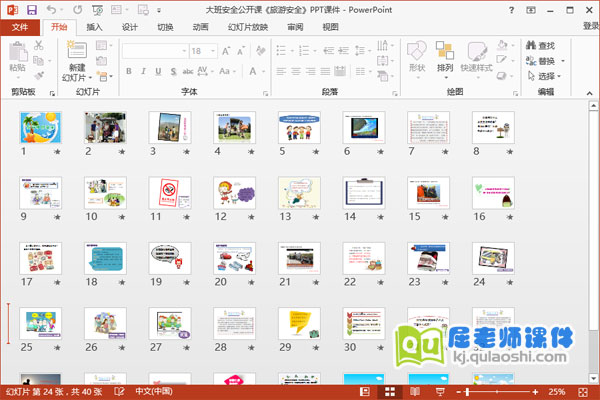The width and height of the screenshot is (600, 400).
Task: Click the Shapes (形状) icon
Action: pyautogui.click(x=417, y=51)
